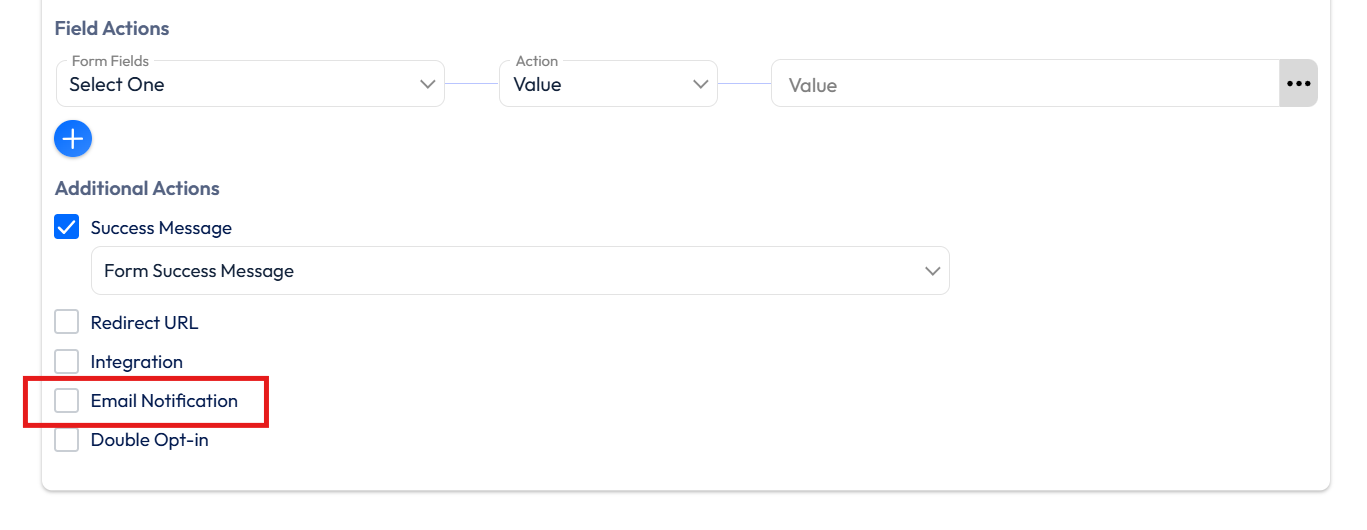Screen dimensions: 1367x530
Task: Tick the Integration checkbox
Action: tap(67, 362)
